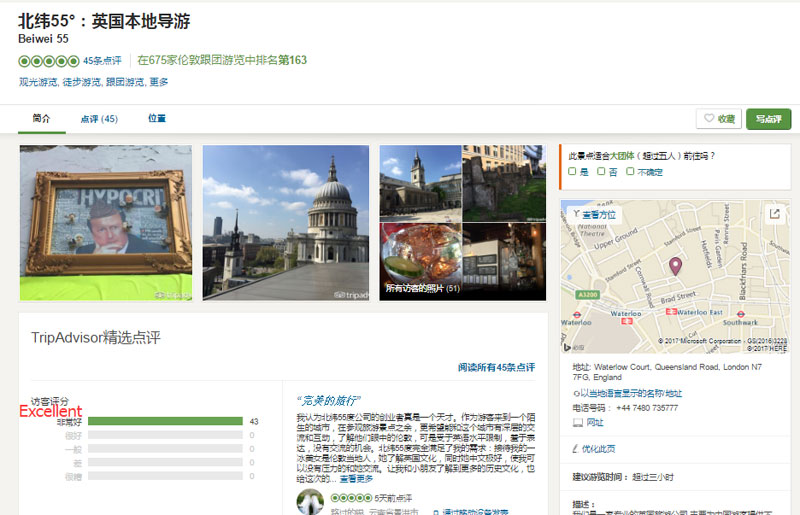Expand the review with 查看更多
The image size is (800, 515).
(359, 479)
